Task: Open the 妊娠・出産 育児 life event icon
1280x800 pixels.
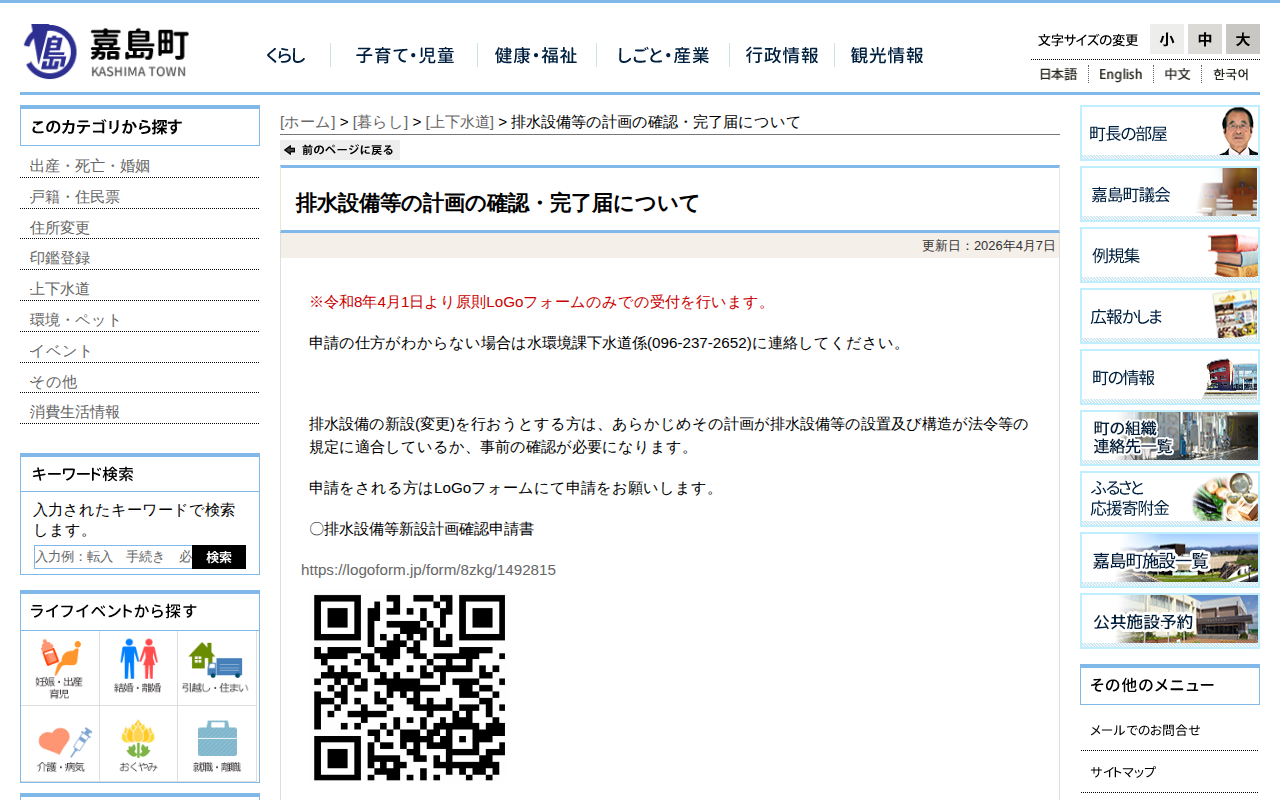Action: [59, 668]
